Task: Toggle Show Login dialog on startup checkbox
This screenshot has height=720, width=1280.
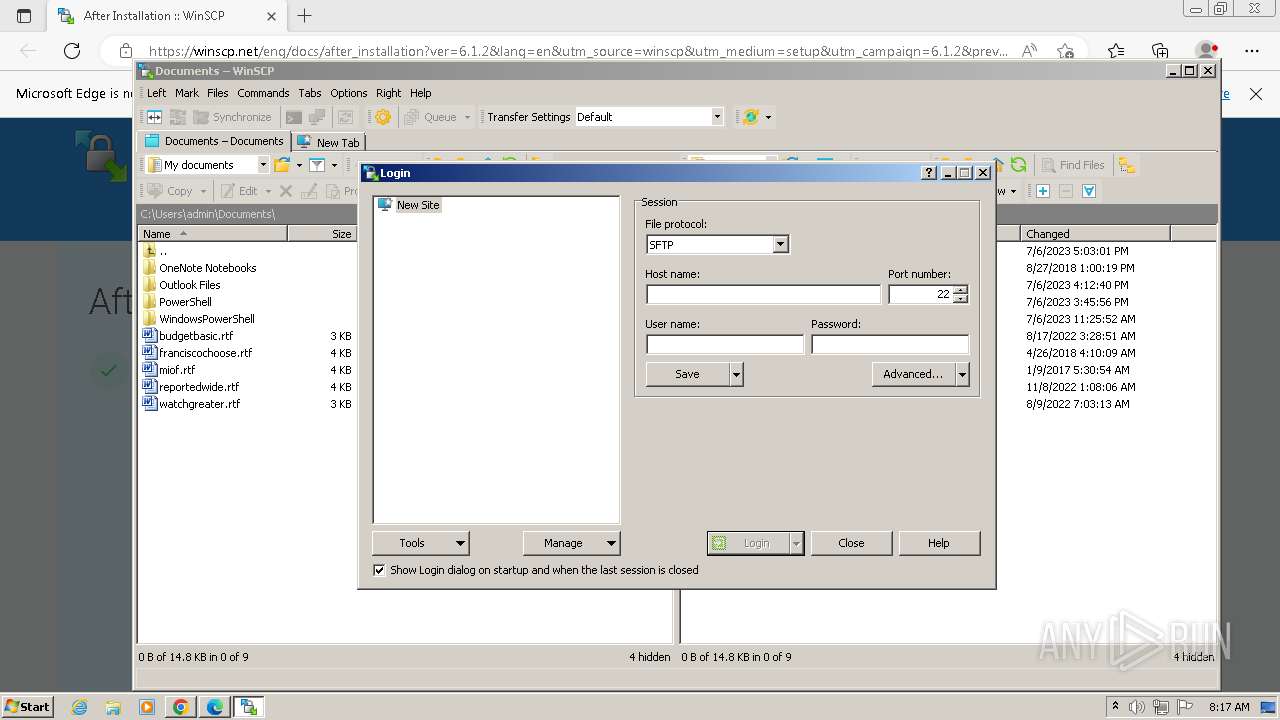Action: [379, 570]
